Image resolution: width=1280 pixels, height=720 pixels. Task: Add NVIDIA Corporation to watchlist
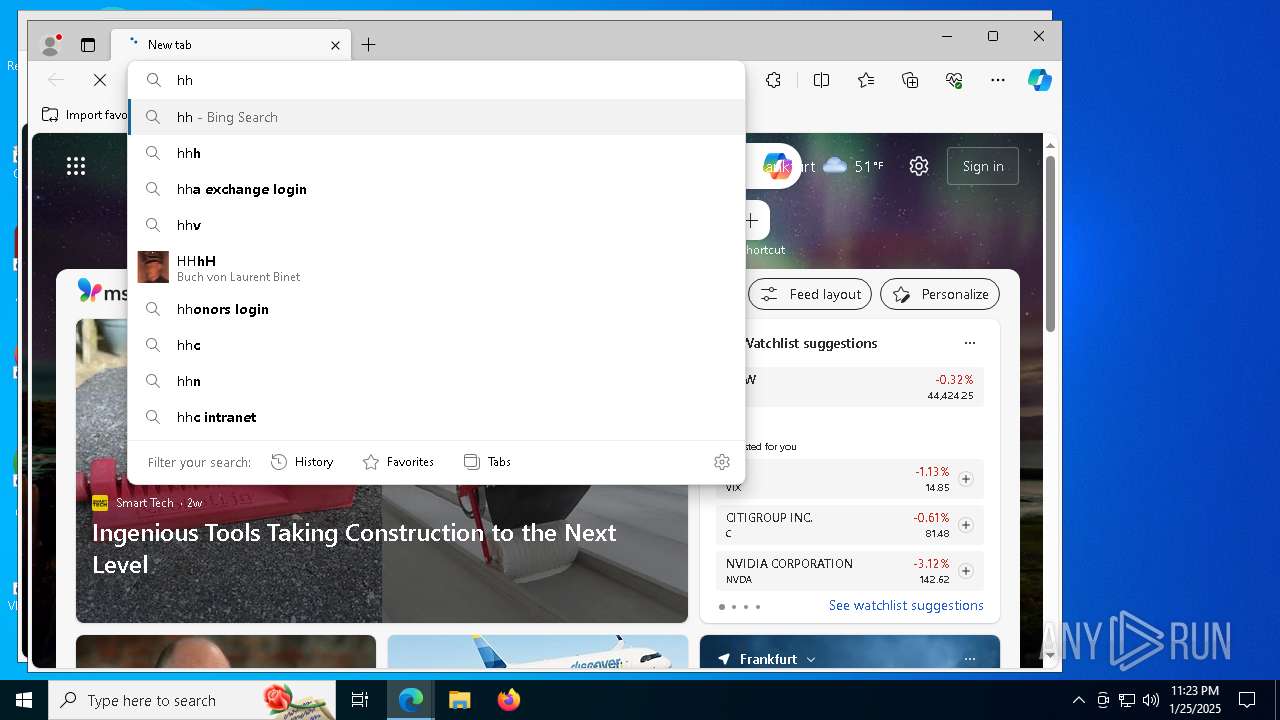tap(966, 571)
